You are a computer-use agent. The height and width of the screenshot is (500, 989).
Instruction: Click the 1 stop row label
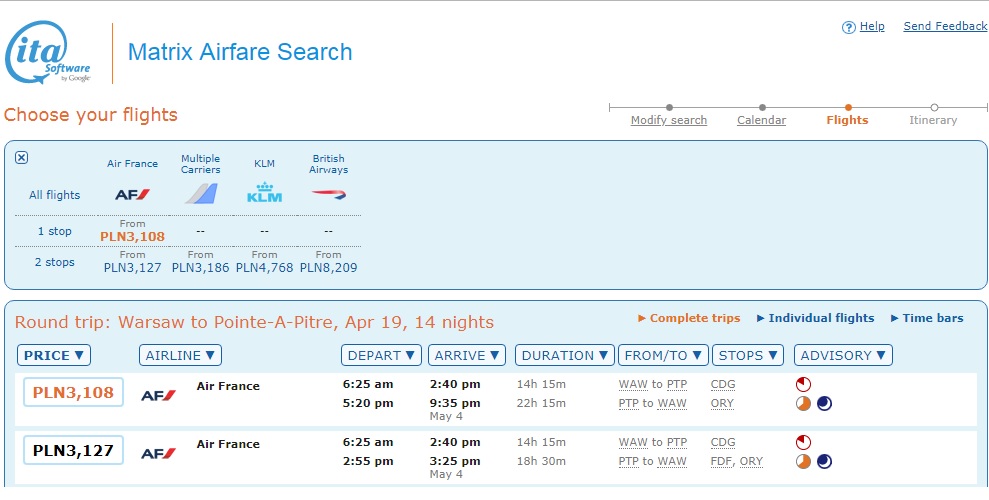(x=54, y=231)
